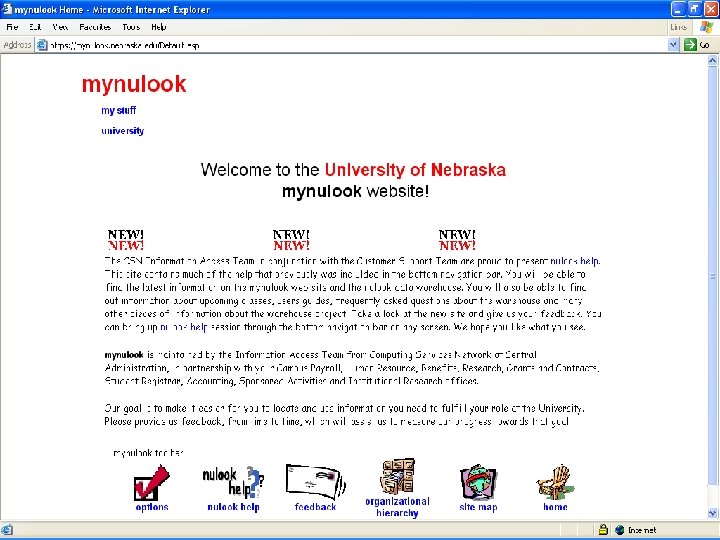This screenshot has width=720, height=540.
Task: Click the options checkmark icon
Action: 152,483
